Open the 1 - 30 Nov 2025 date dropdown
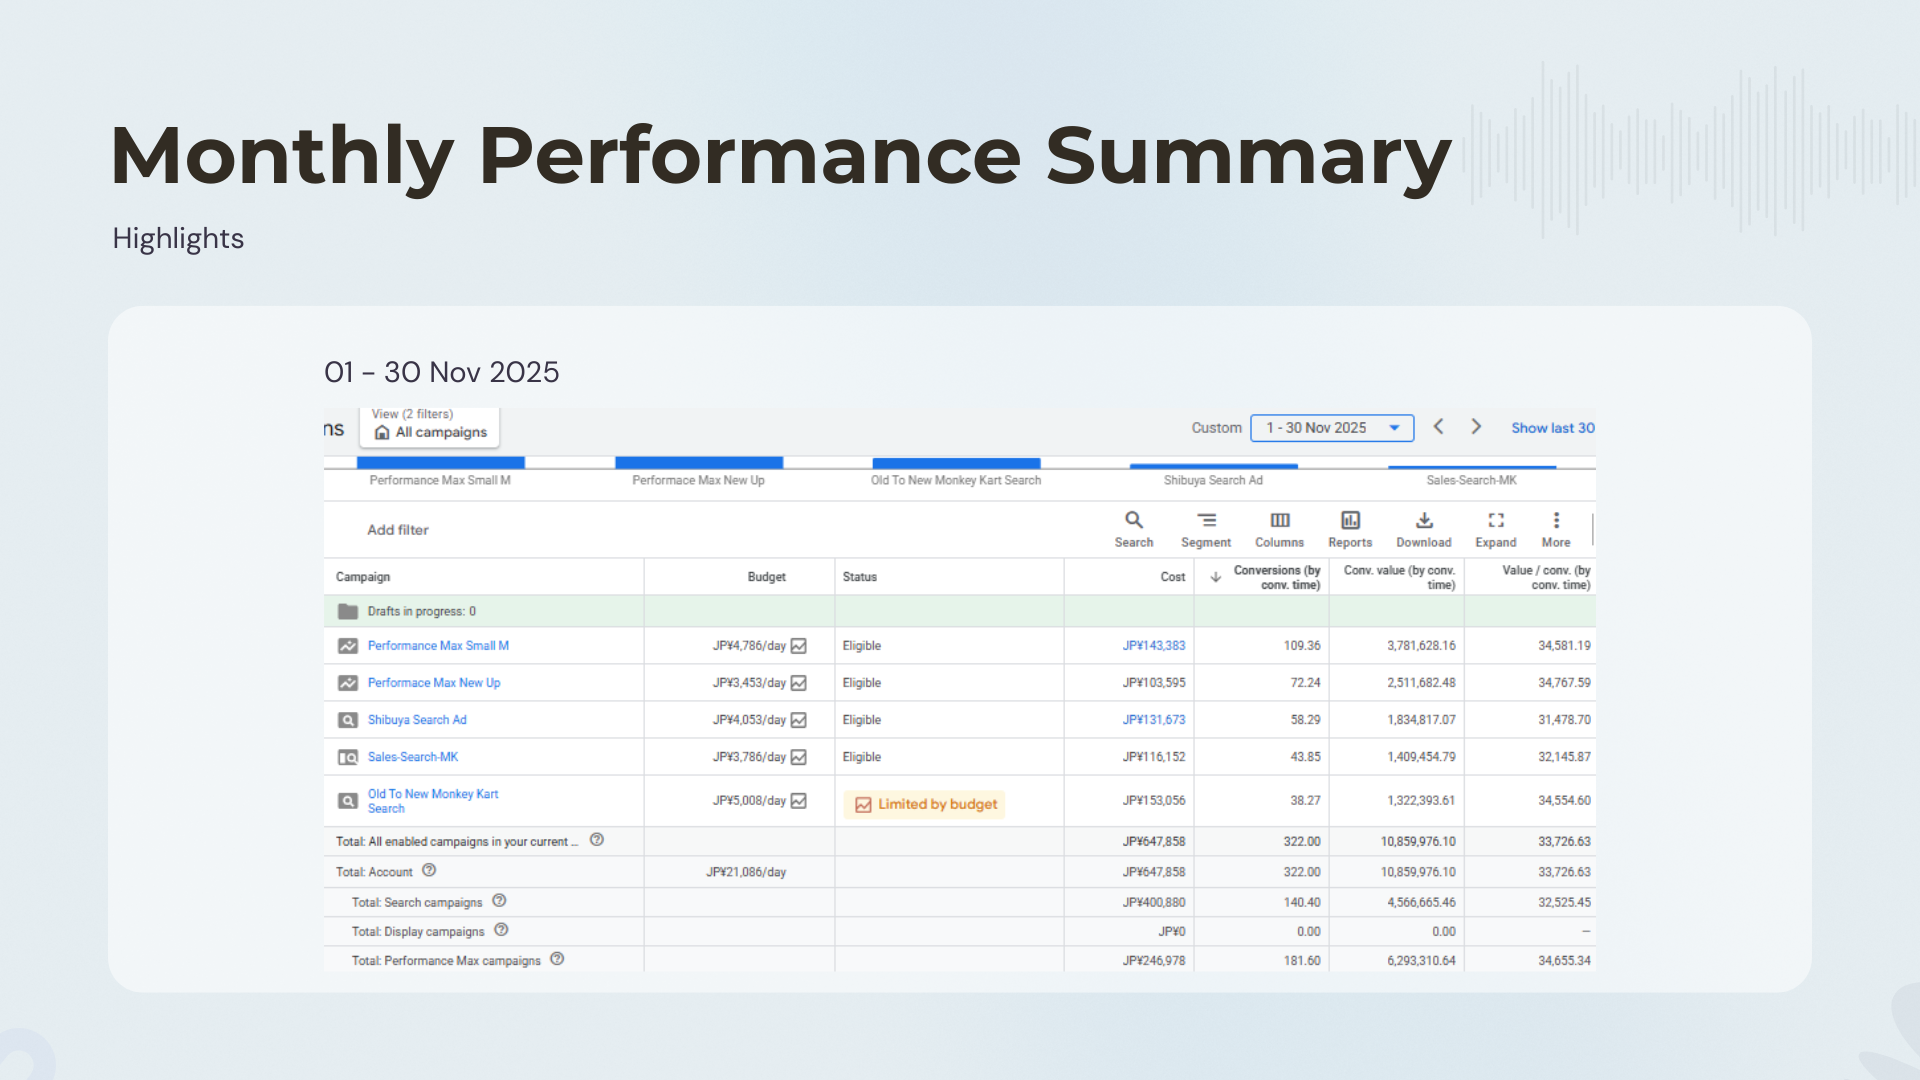The height and width of the screenshot is (1080, 1920). pyautogui.click(x=1331, y=428)
